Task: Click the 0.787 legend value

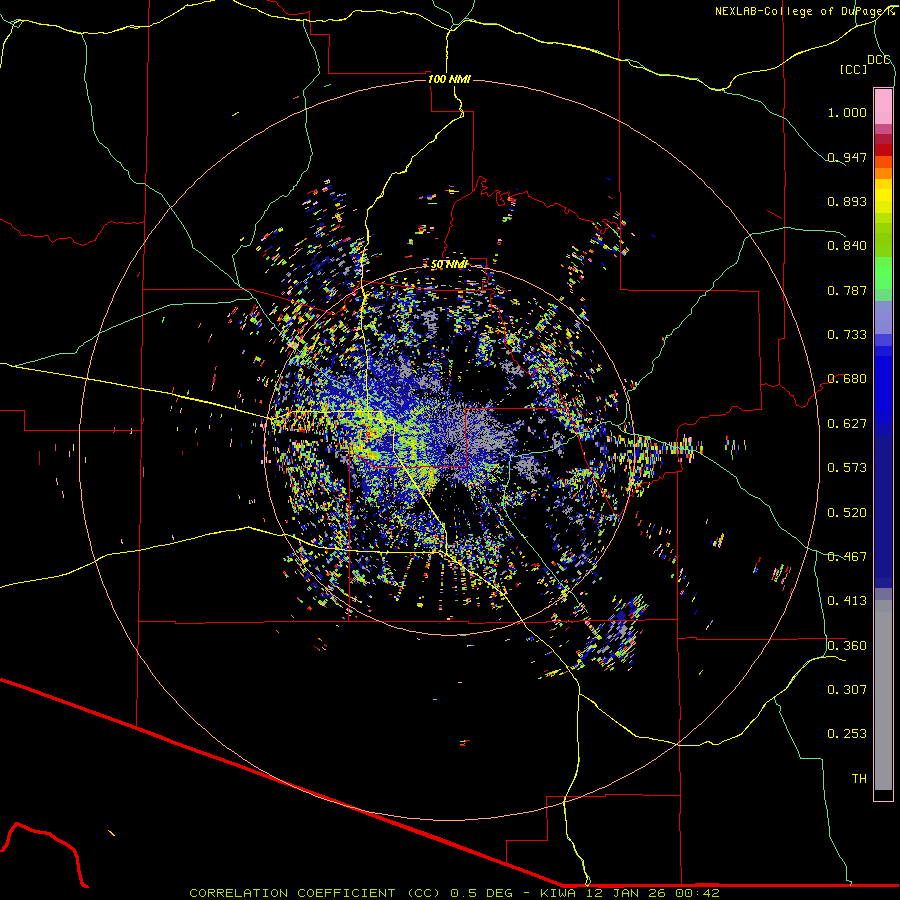Action: pyautogui.click(x=847, y=290)
